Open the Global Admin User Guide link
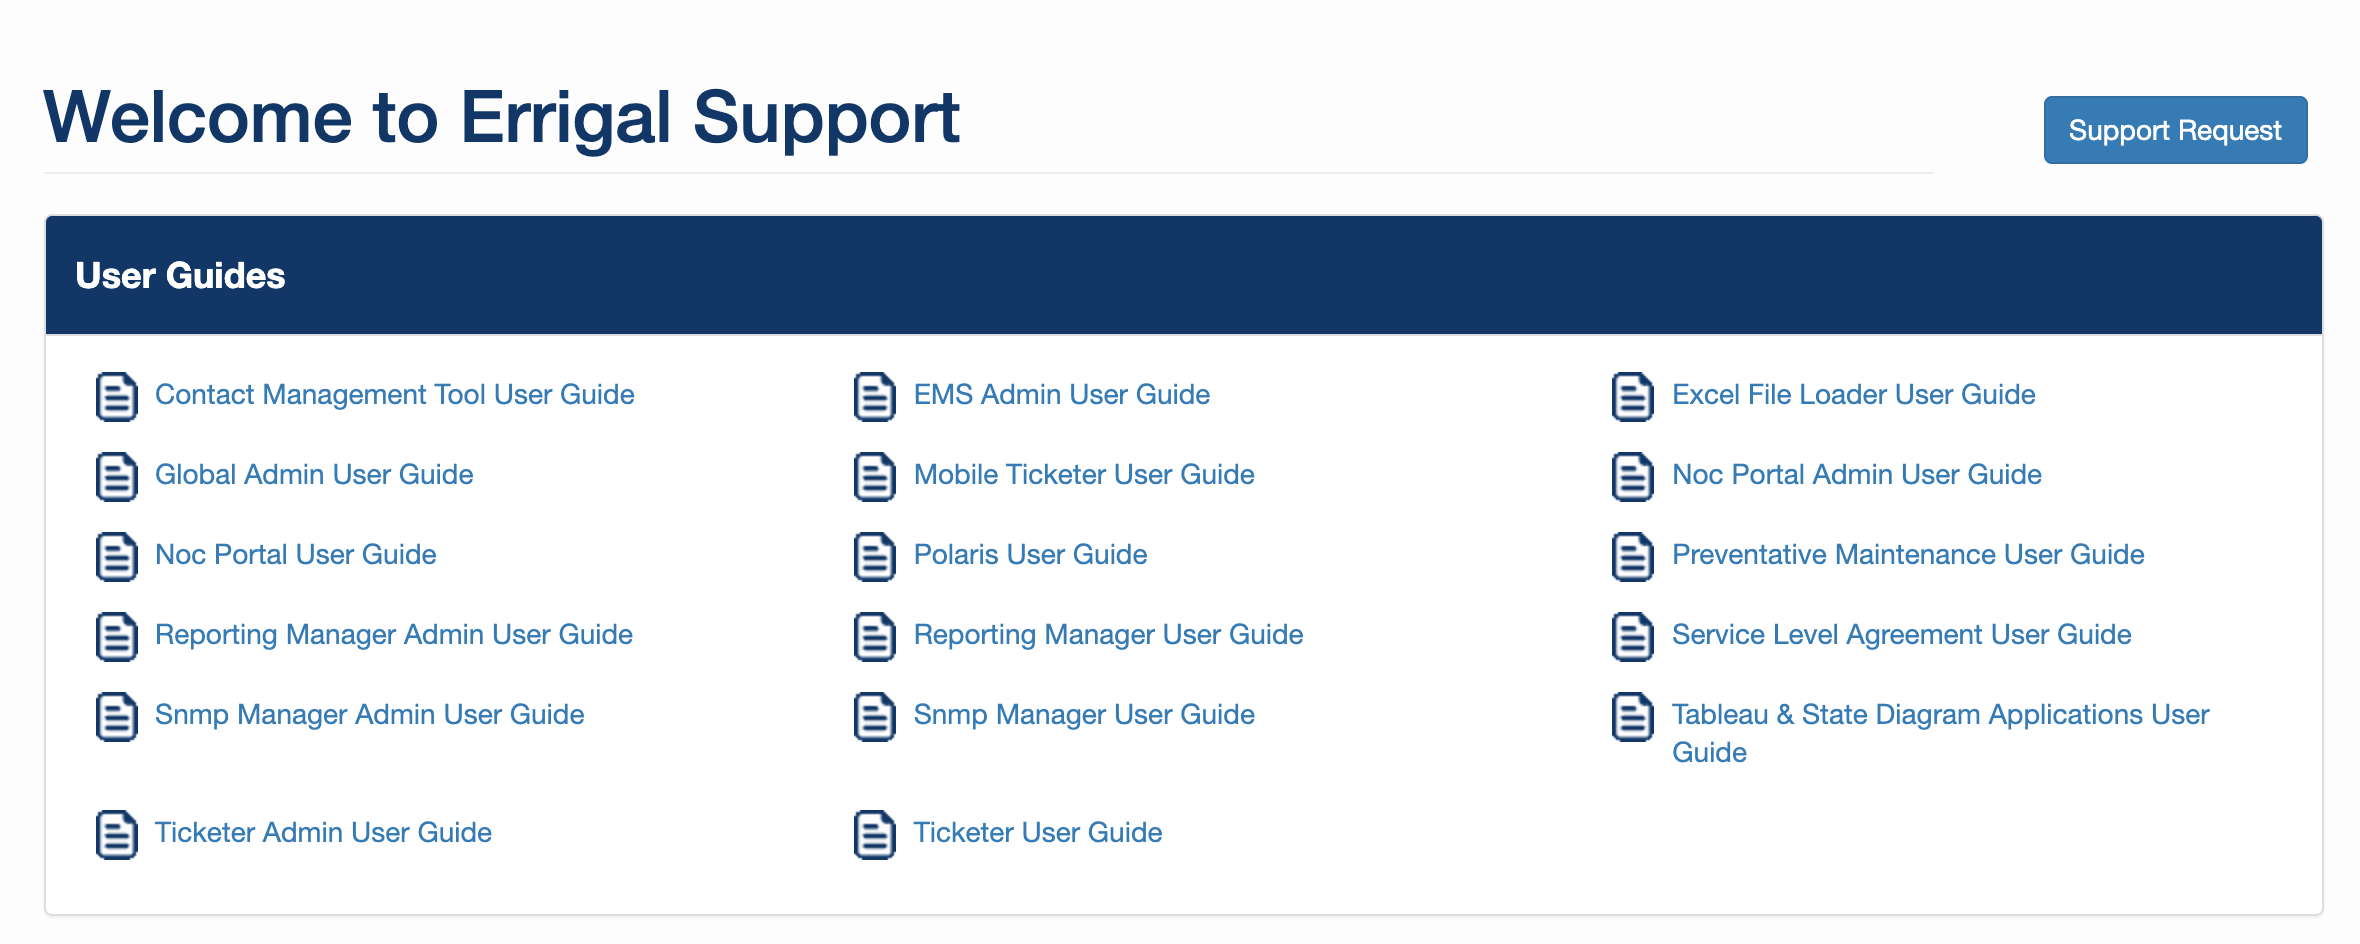This screenshot has height=944, width=2360. point(313,475)
